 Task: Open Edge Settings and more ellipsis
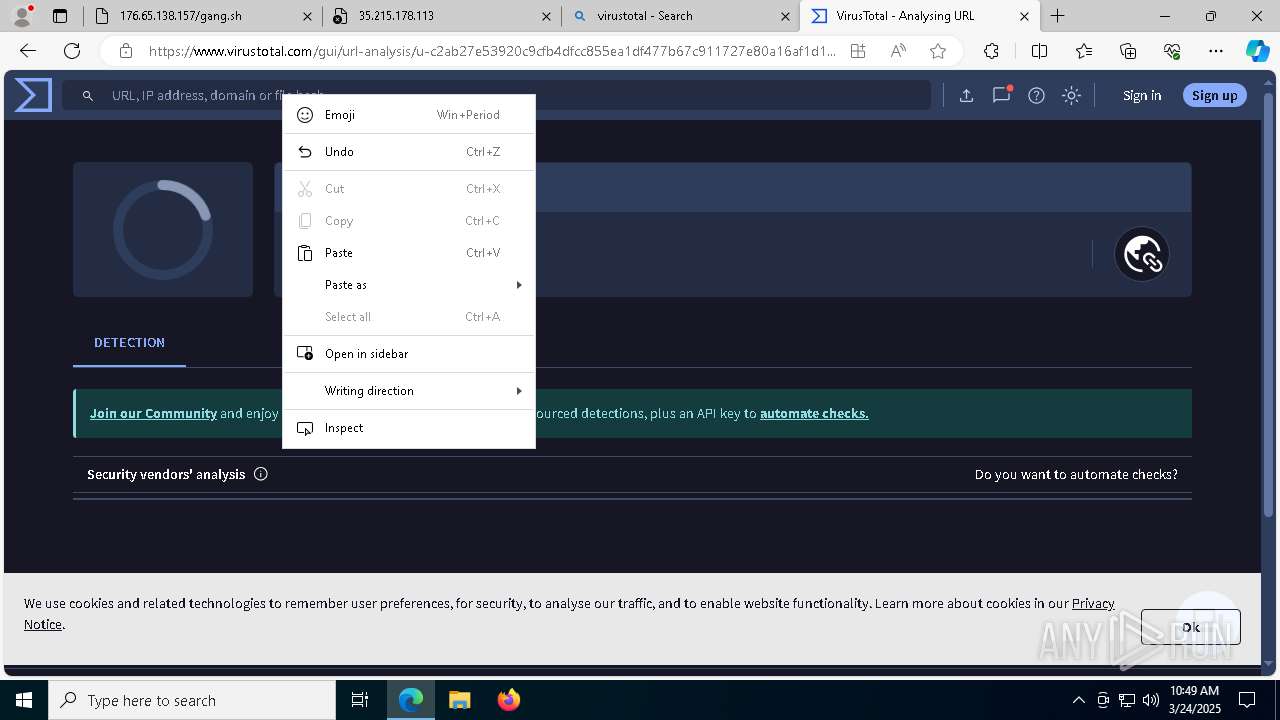tap(1216, 51)
